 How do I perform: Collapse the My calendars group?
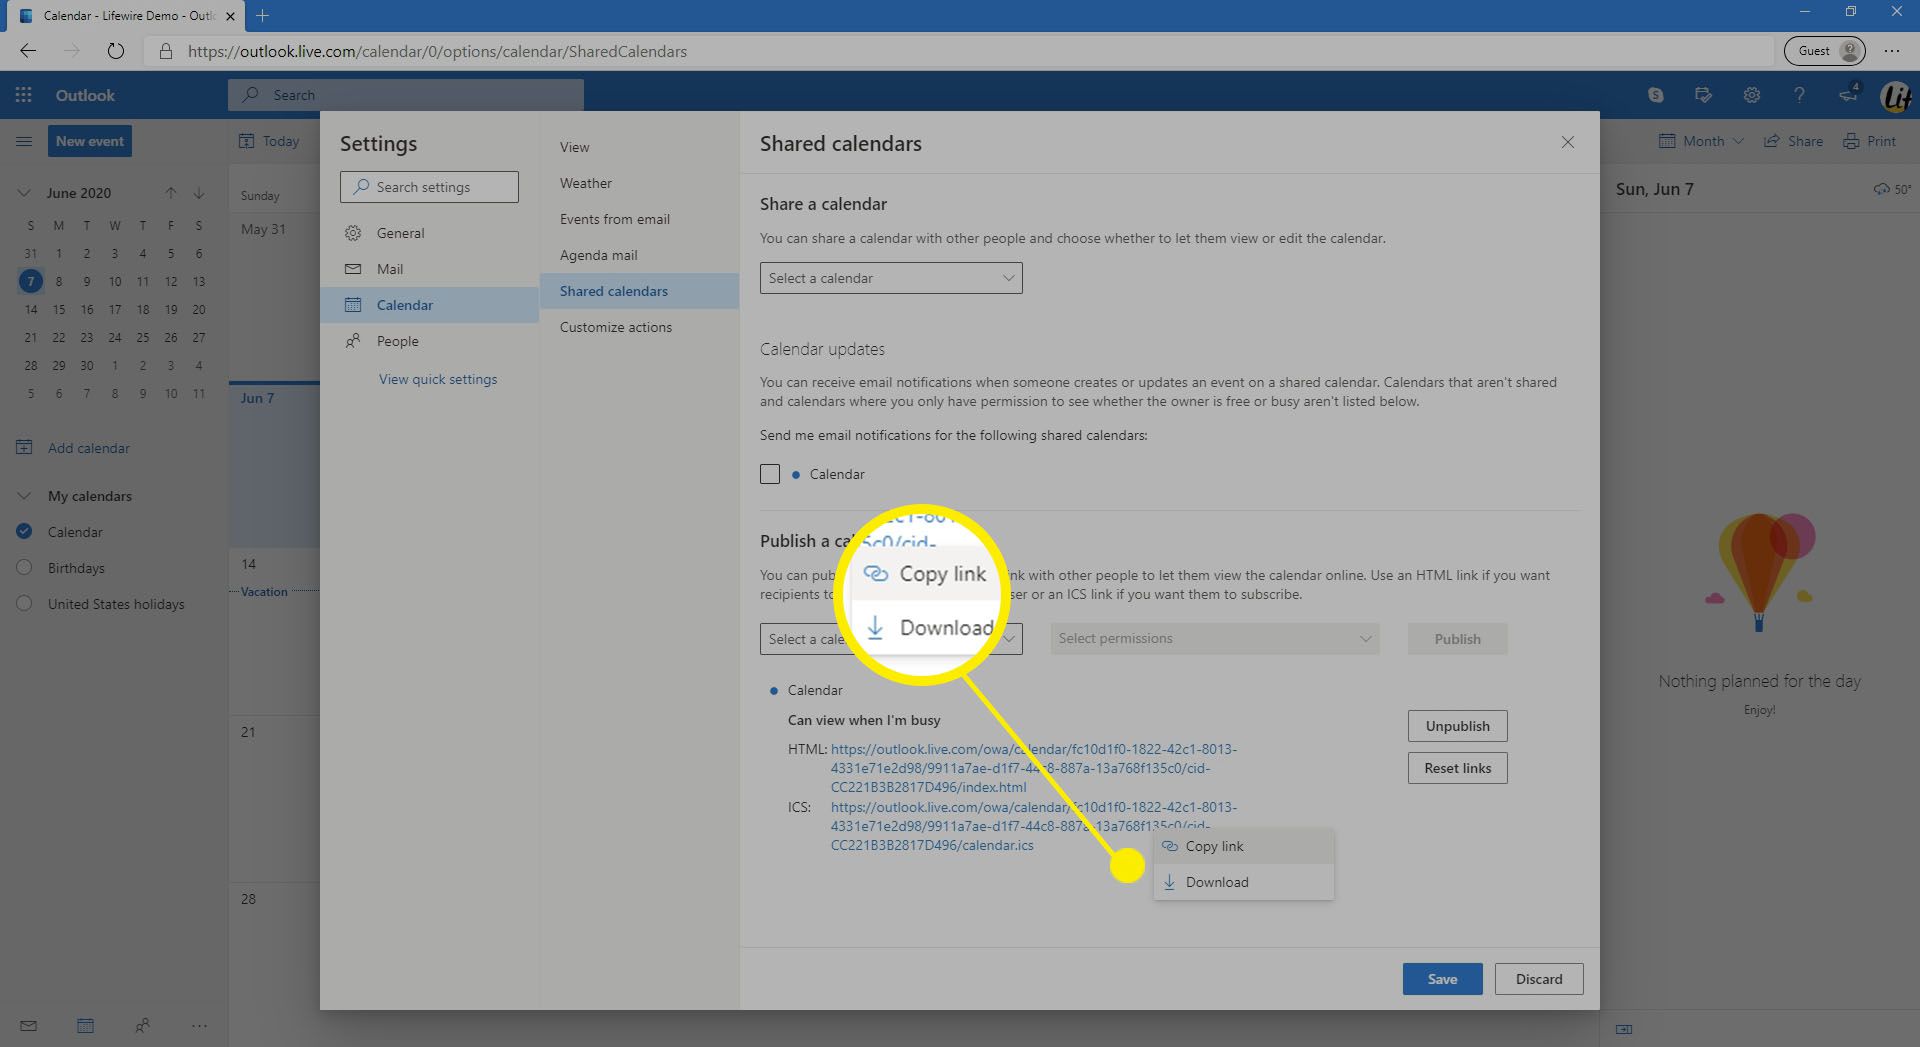pos(24,496)
